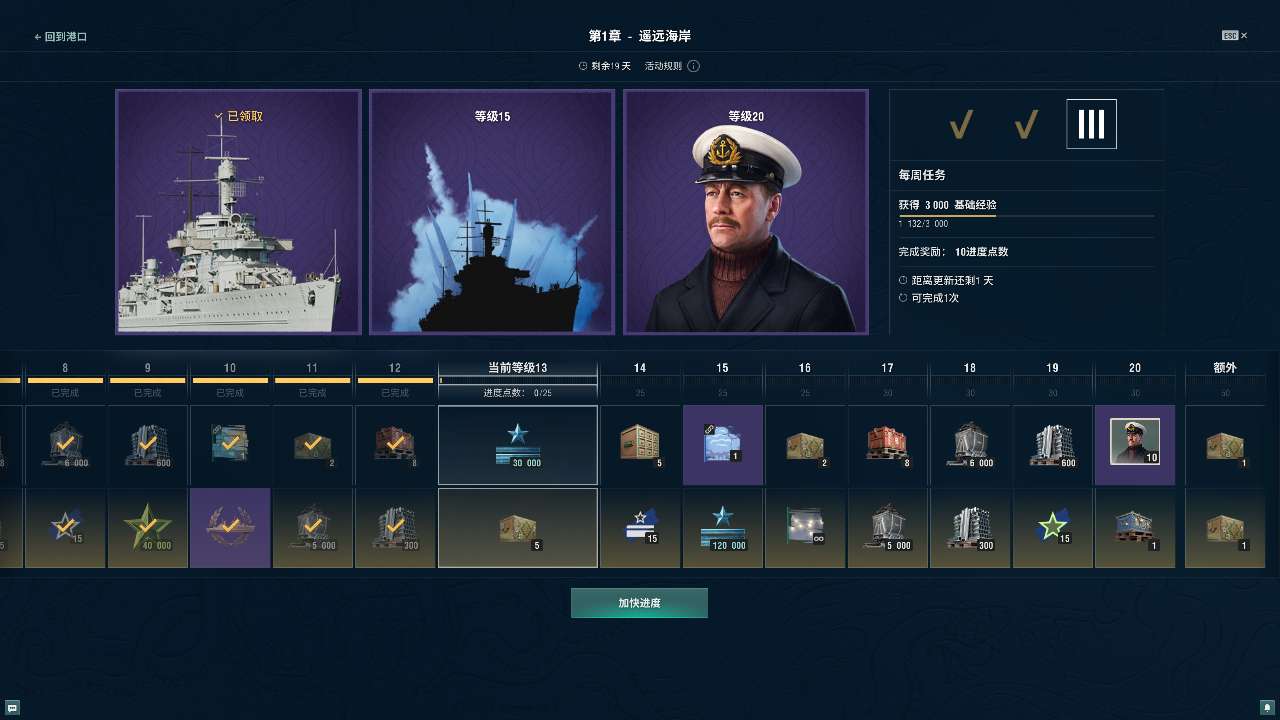The image size is (1280, 720).
Task: Select the current level 30 000 reward tile
Action: (518, 445)
